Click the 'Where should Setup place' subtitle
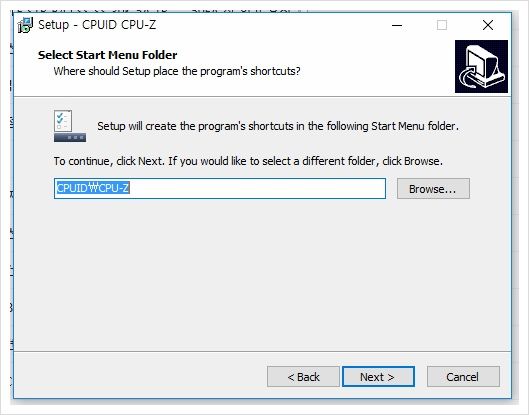Image resolution: width=529 pixels, height=415 pixels. tap(177, 71)
